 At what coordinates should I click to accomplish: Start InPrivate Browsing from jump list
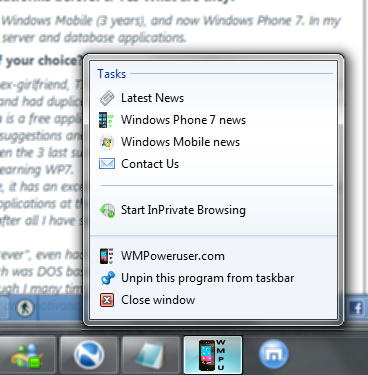[213, 210]
